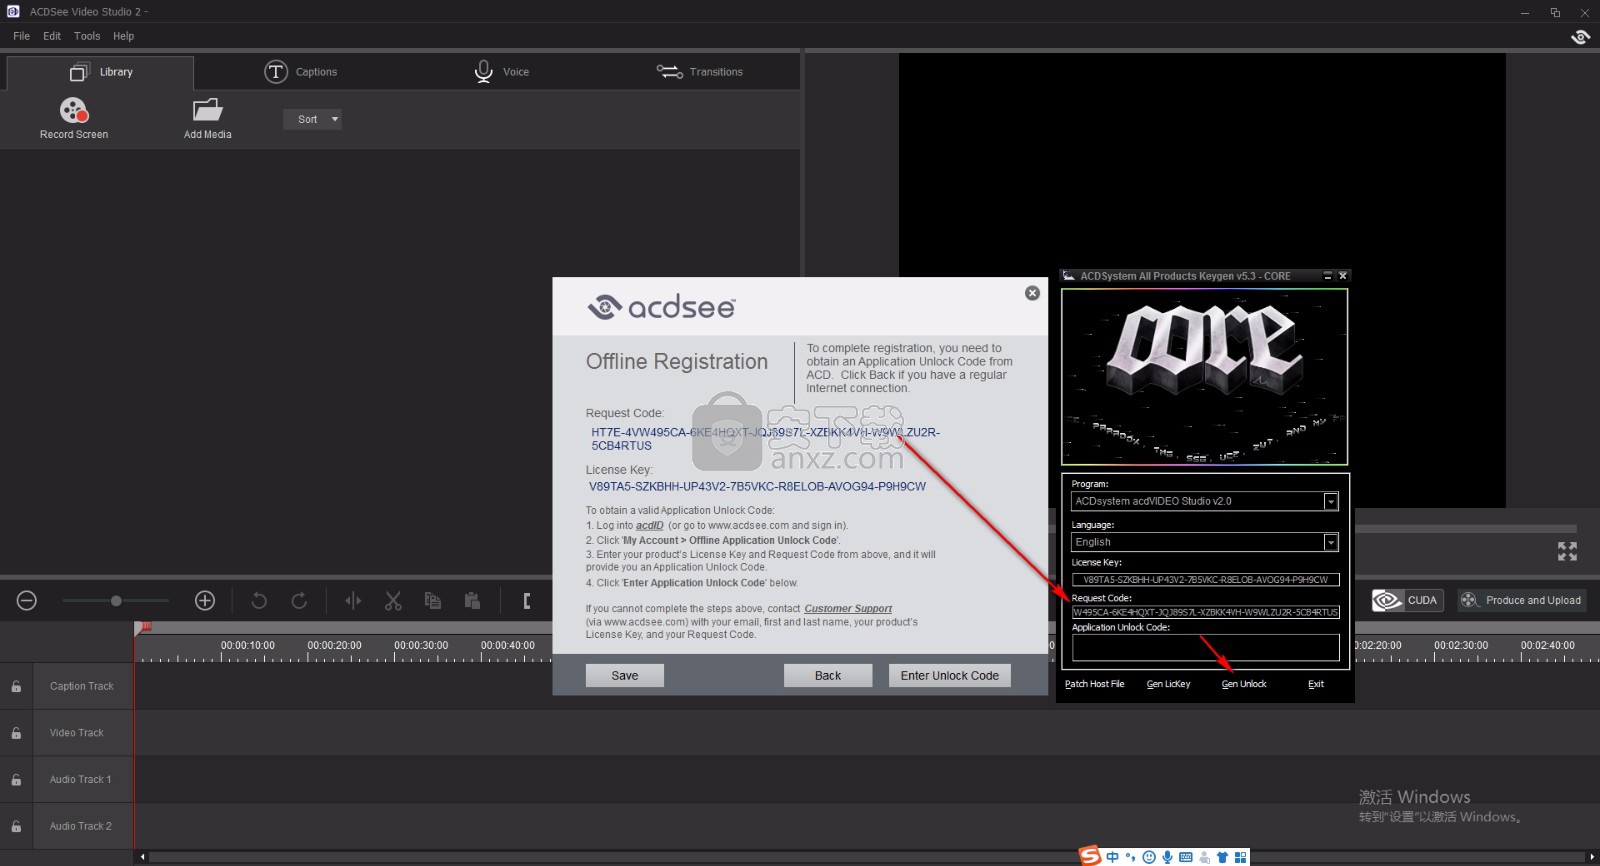The width and height of the screenshot is (1600, 866).
Task: Toggle lock on Video Track
Action: click(x=16, y=733)
